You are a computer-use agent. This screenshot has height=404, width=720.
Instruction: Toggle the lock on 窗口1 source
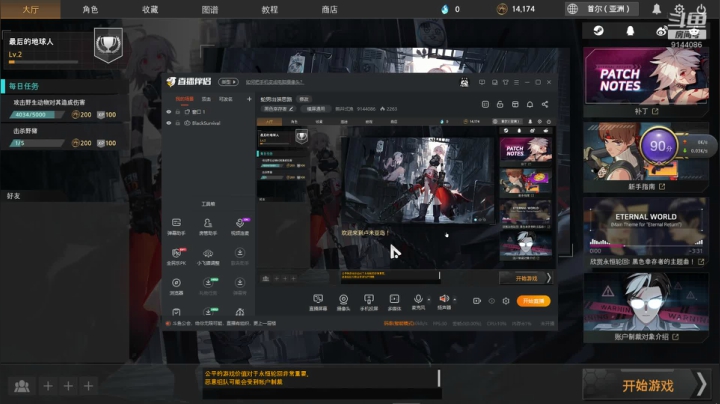177,112
